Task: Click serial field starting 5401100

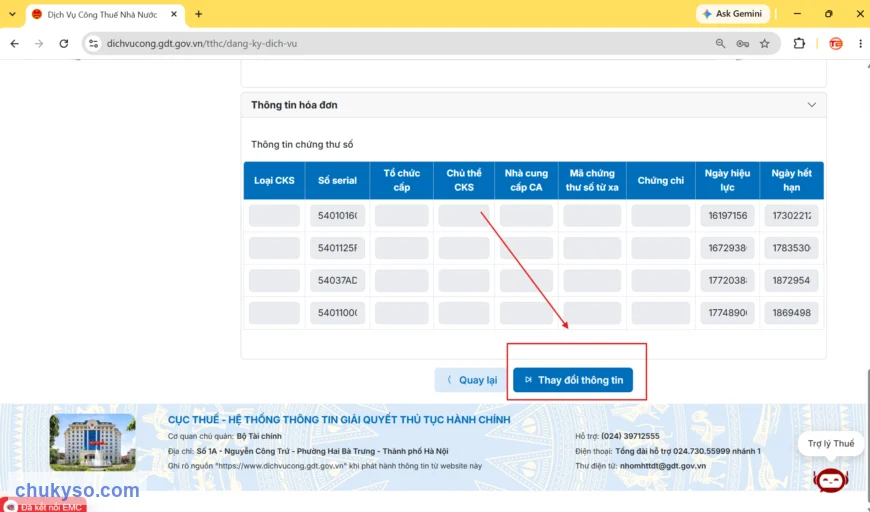Action: (337, 313)
